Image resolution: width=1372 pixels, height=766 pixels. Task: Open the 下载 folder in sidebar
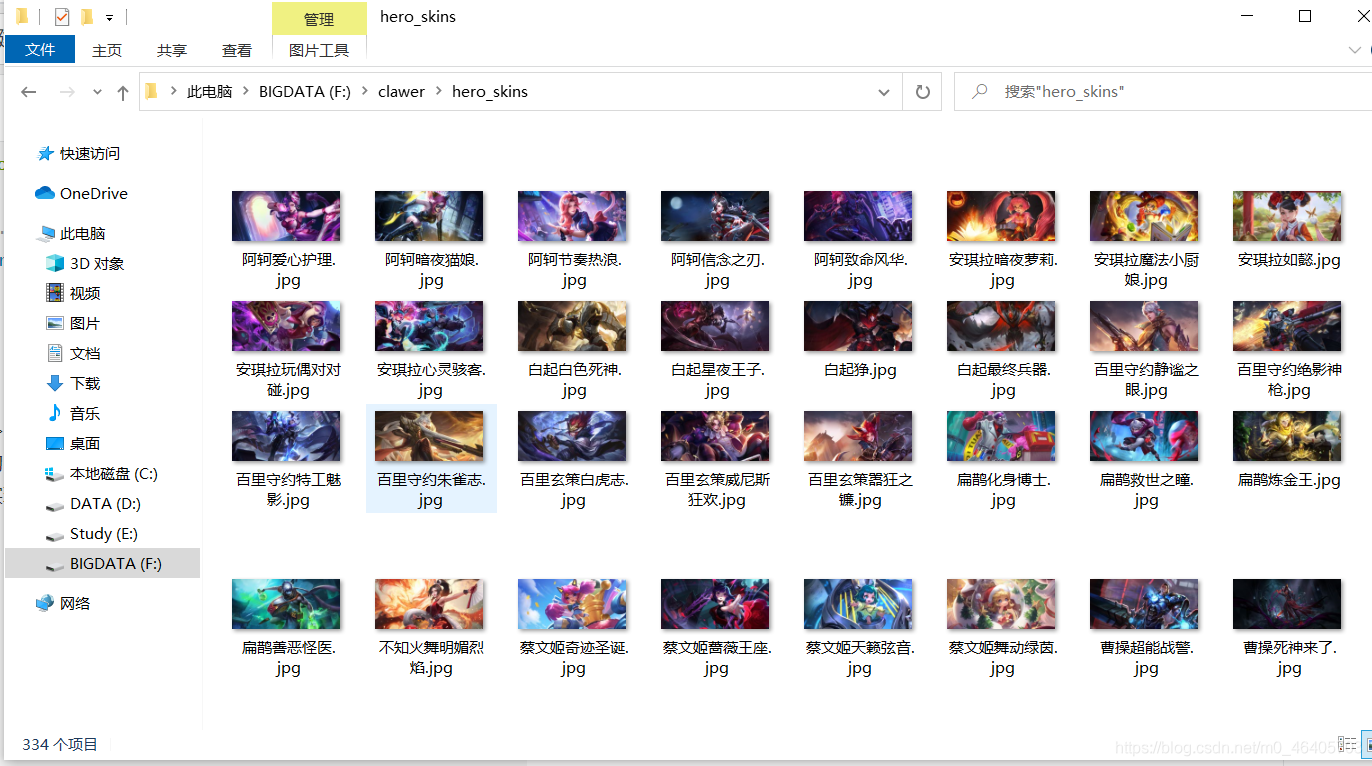point(73,383)
